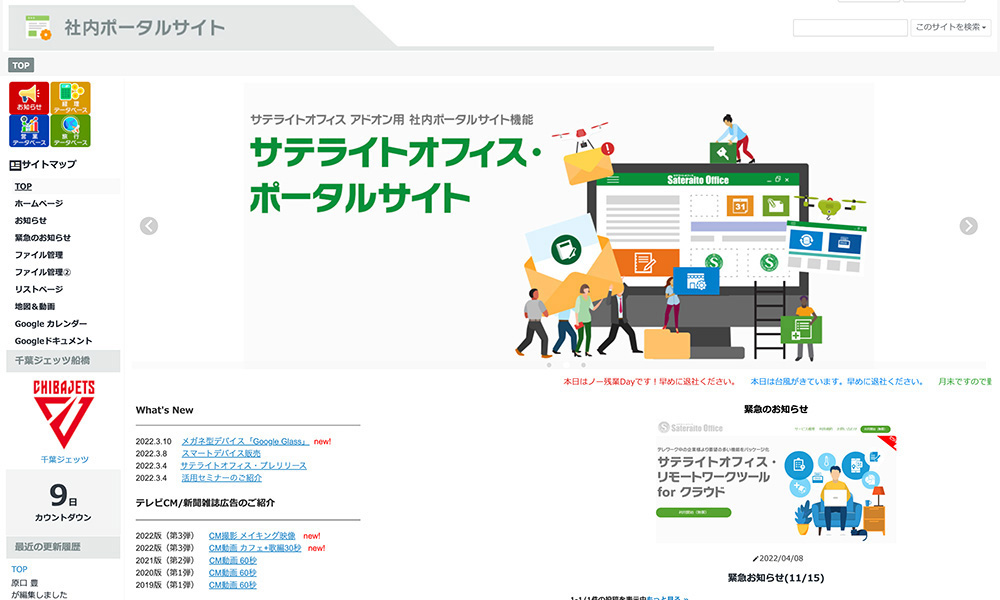Open ファイル管理② in the sitemap
Screen dimensions: 1000x600
point(43,272)
